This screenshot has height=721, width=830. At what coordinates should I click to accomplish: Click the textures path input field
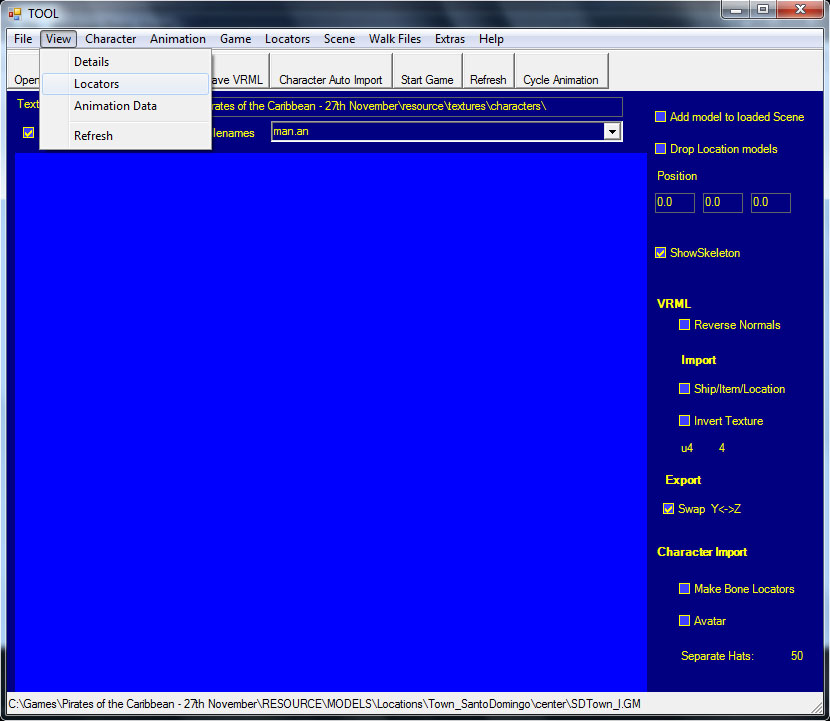416,106
